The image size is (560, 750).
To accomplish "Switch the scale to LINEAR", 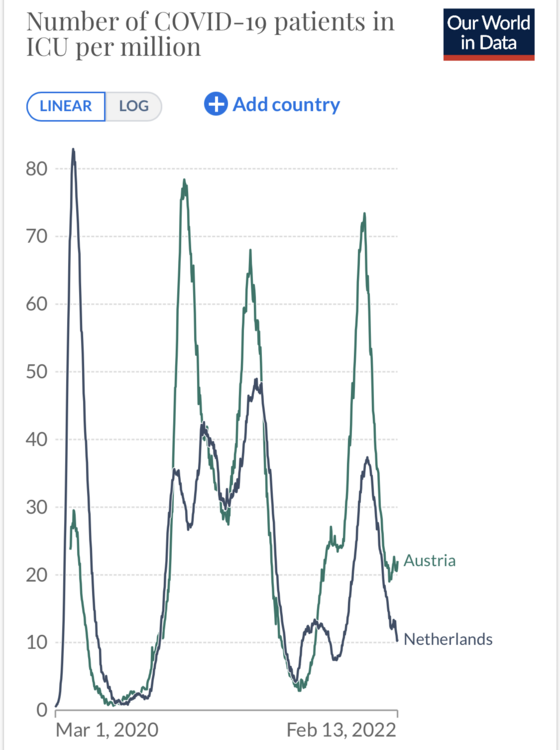I will click(66, 106).
